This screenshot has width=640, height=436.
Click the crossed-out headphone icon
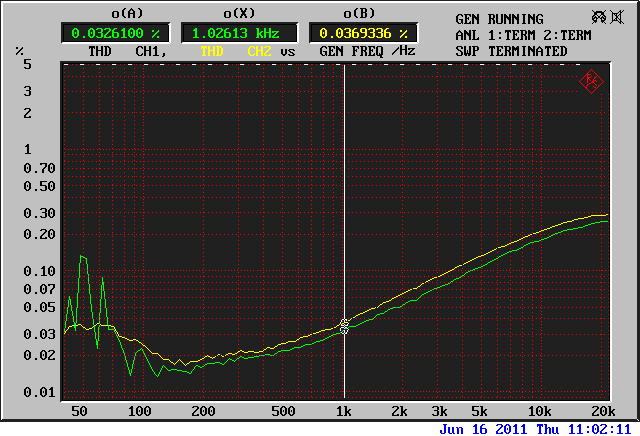click(x=599, y=17)
